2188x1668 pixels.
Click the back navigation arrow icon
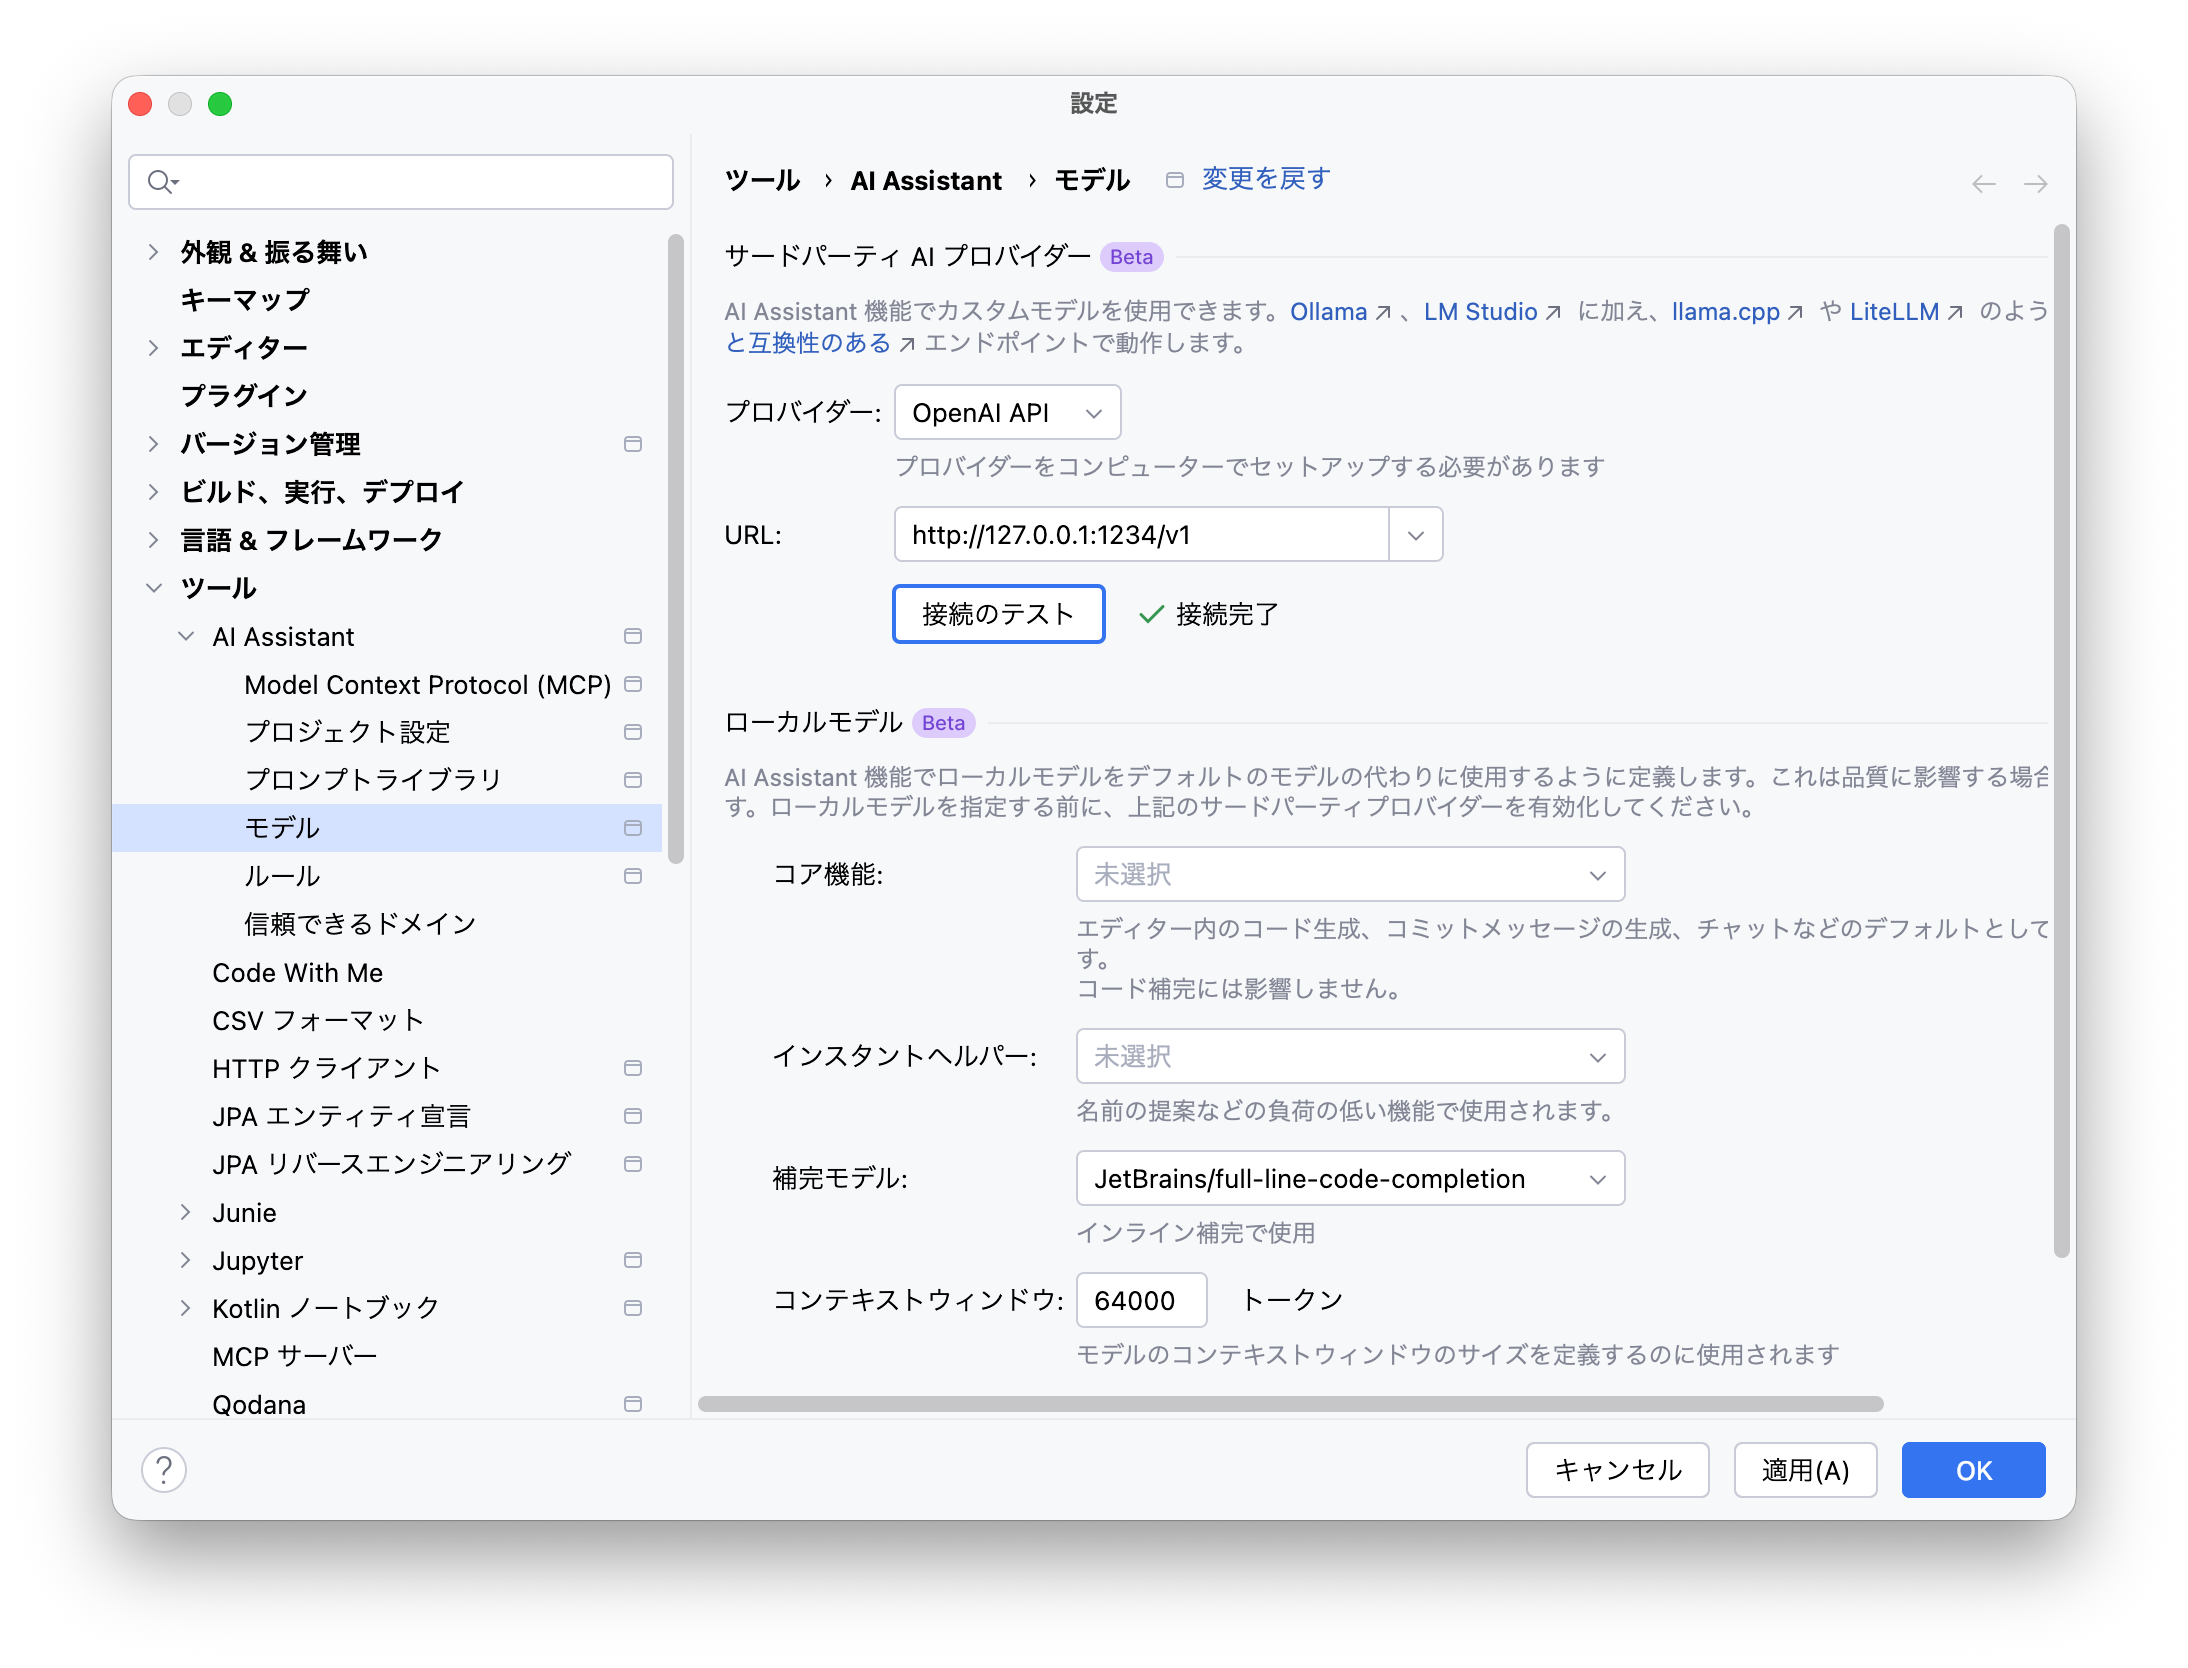(1983, 184)
